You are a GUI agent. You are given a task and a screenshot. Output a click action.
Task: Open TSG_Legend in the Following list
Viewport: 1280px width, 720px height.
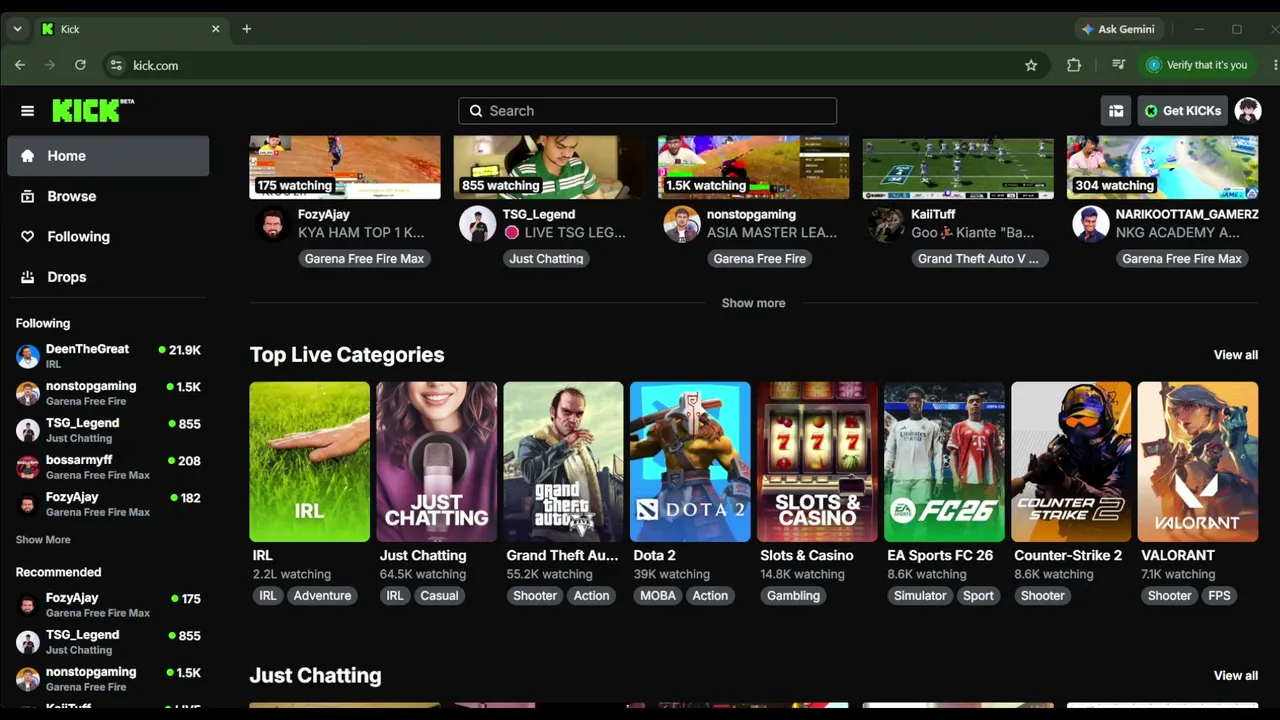coord(108,430)
